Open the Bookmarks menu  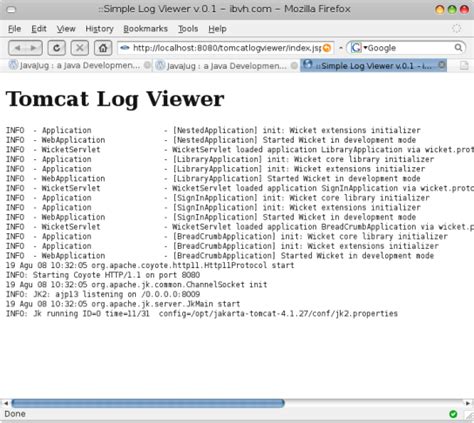coord(145,29)
